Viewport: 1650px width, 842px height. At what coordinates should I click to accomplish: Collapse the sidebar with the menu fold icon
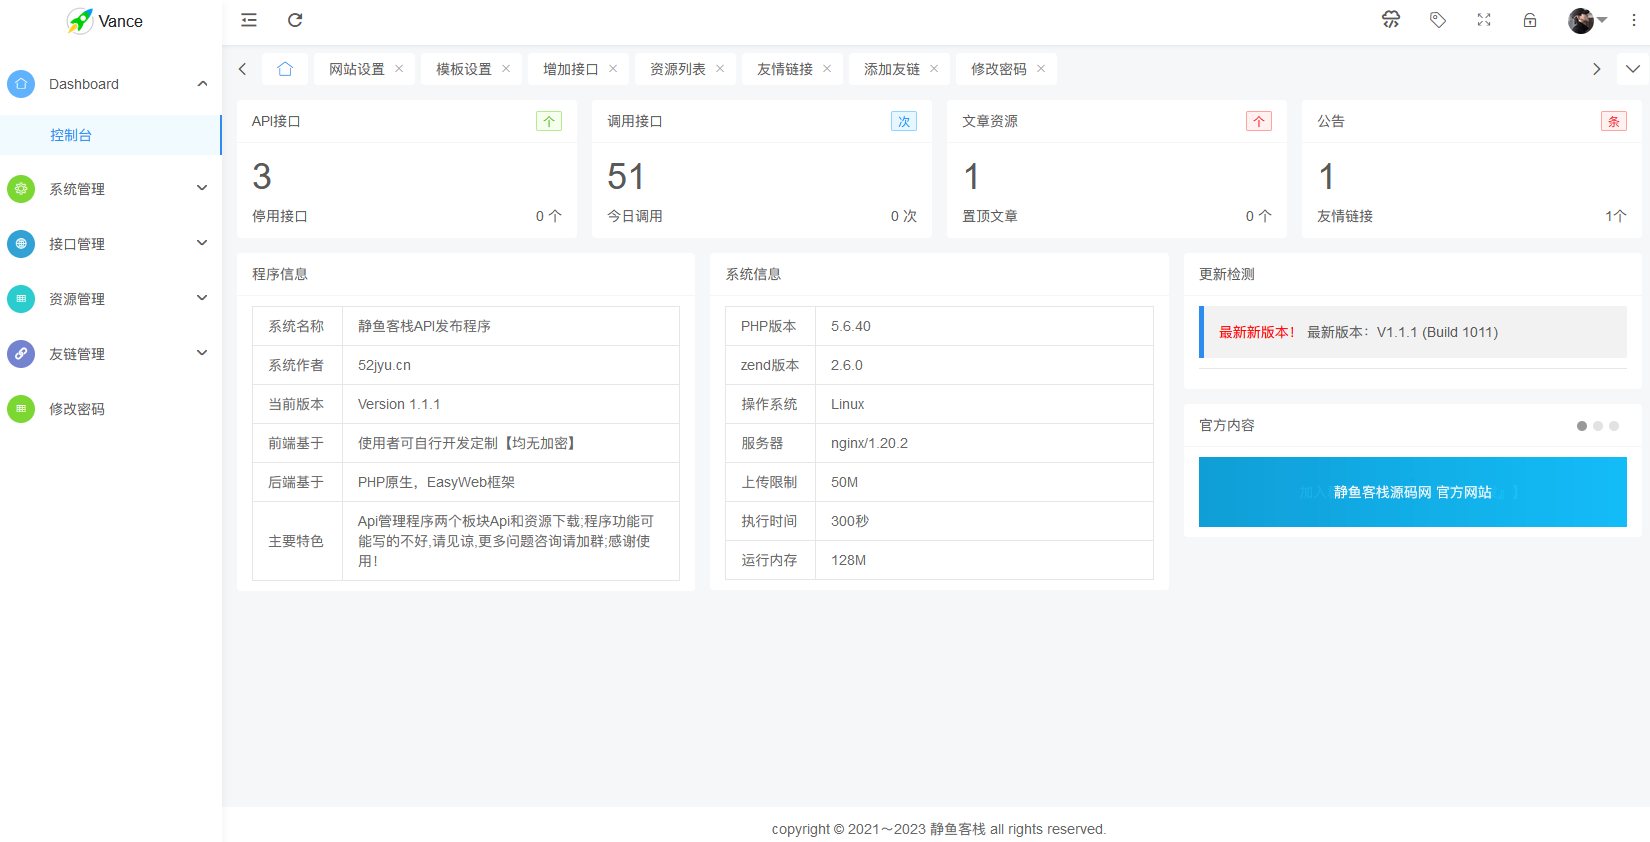(x=249, y=20)
